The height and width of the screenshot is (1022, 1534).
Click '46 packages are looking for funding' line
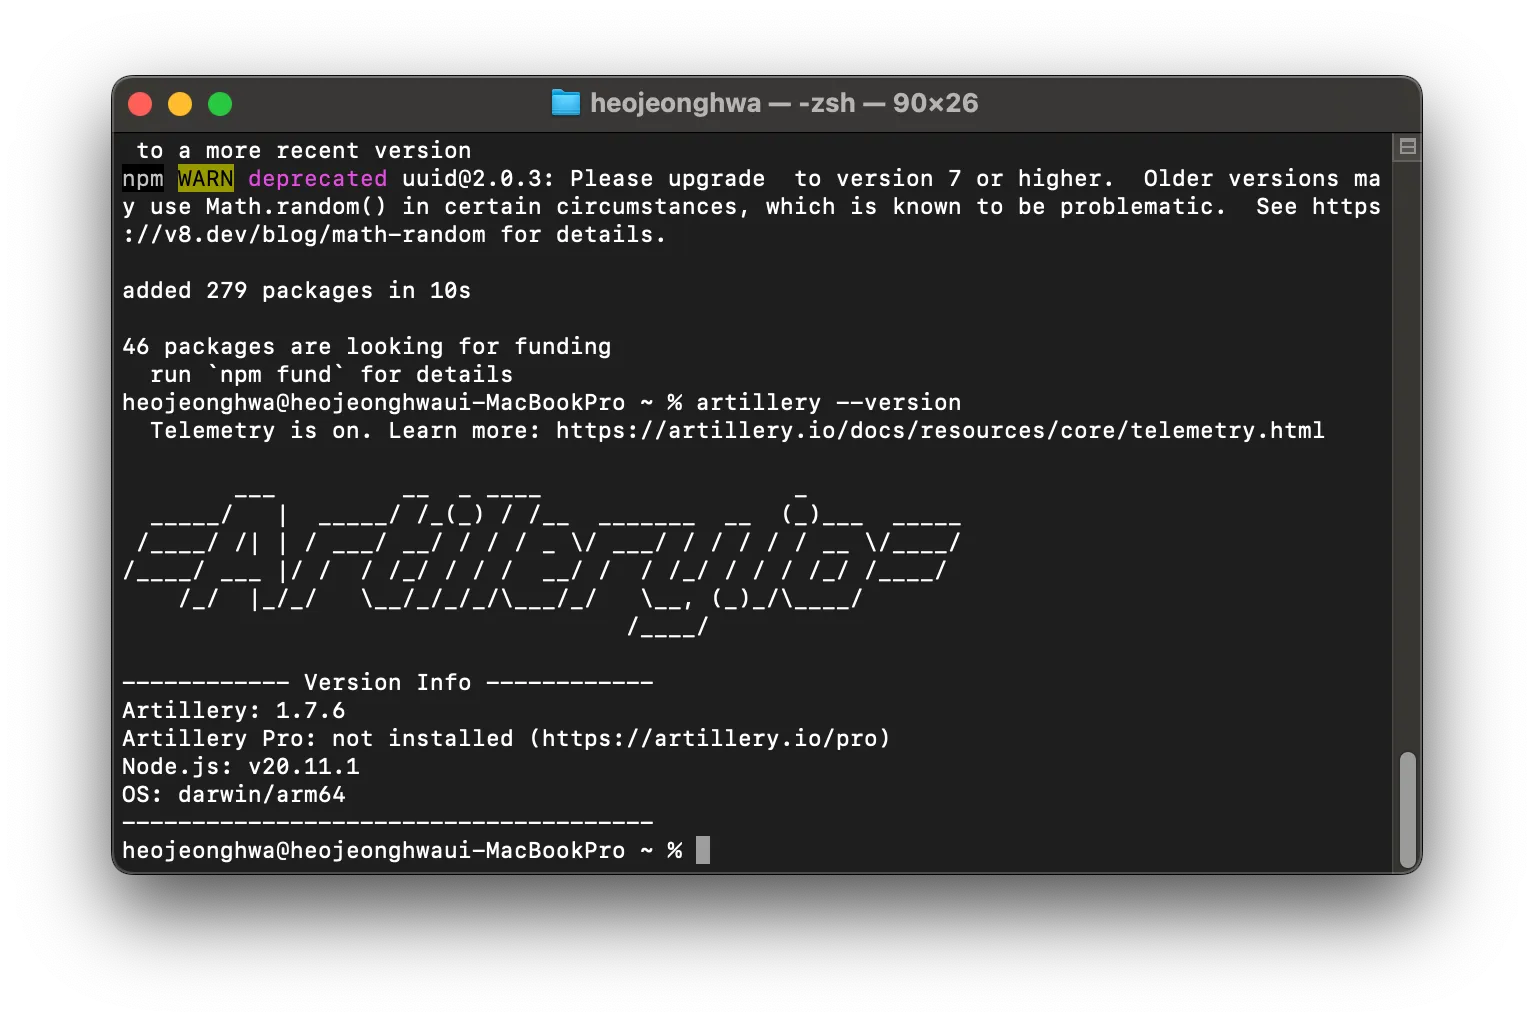pyautogui.click(x=366, y=347)
